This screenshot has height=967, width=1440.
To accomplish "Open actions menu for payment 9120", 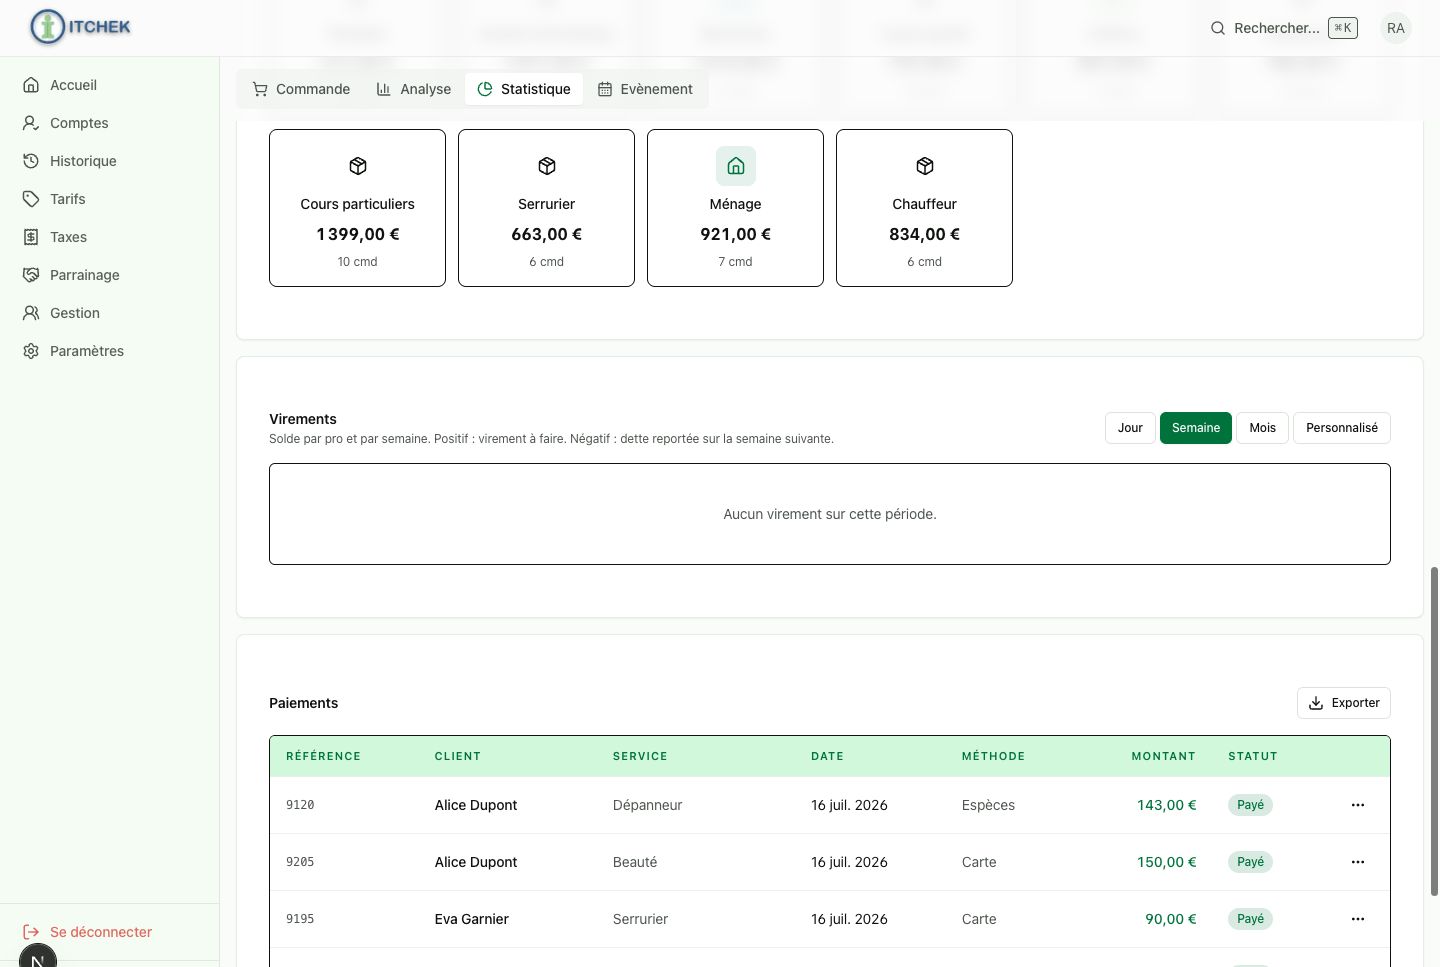I will 1358,805.
